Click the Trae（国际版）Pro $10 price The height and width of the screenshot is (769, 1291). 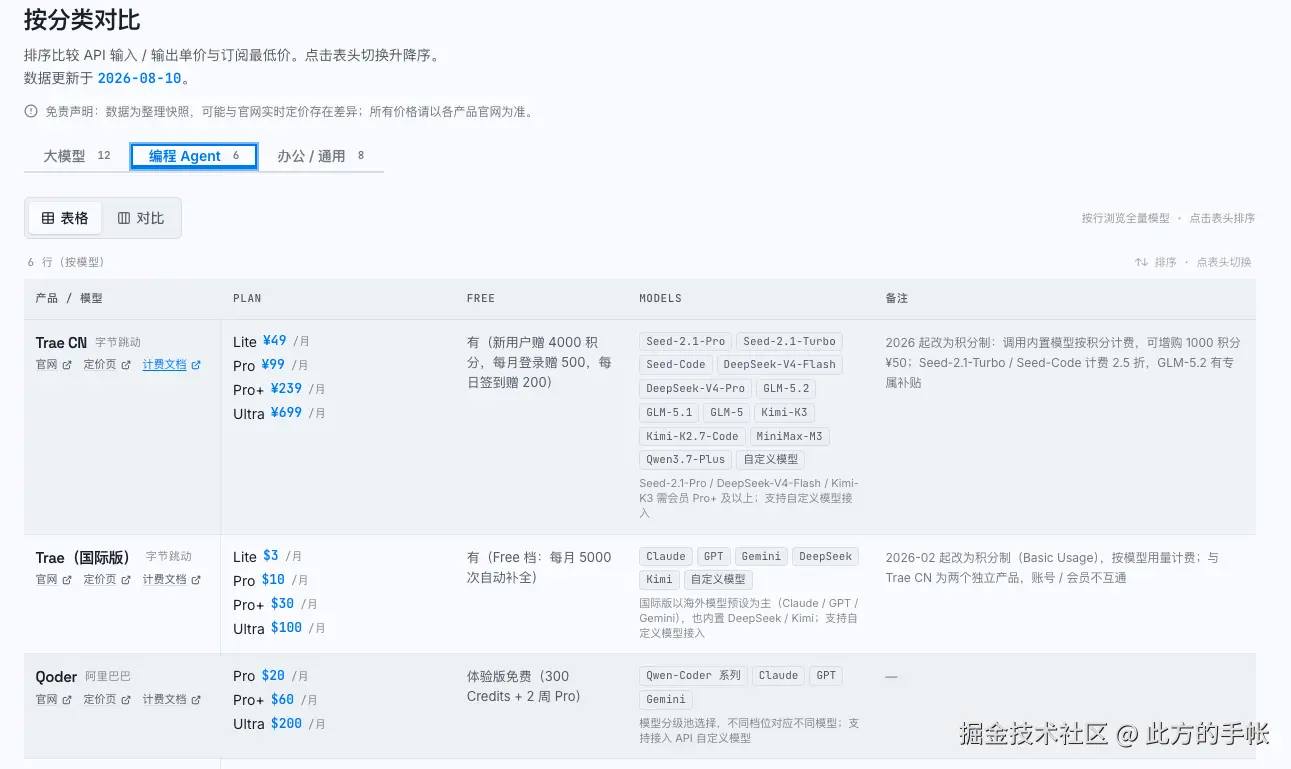click(271, 581)
